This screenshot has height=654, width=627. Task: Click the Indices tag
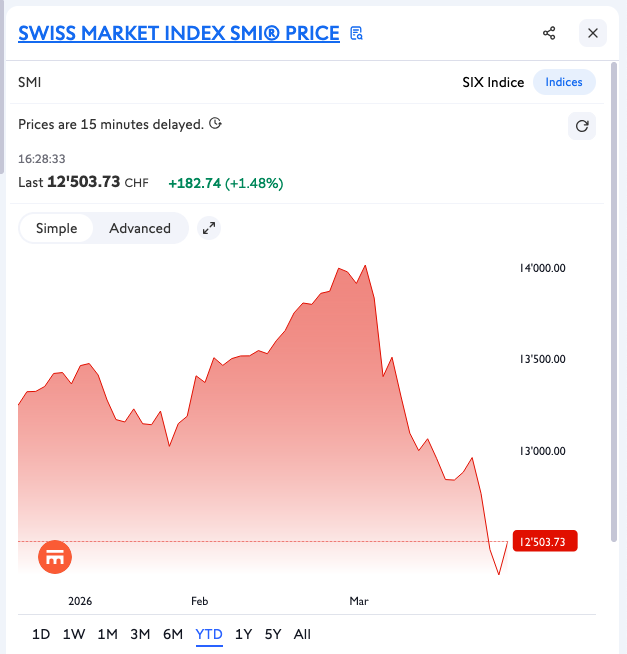564,82
